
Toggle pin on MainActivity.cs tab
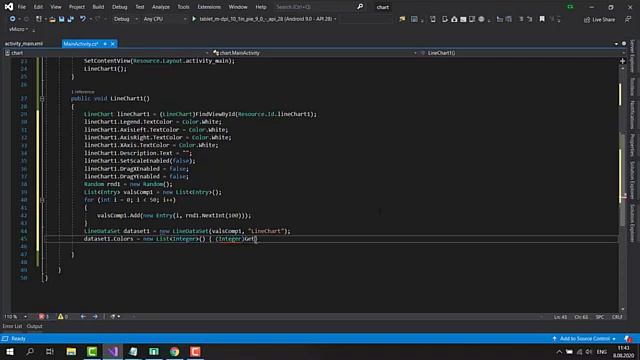pyautogui.click(x=105, y=44)
